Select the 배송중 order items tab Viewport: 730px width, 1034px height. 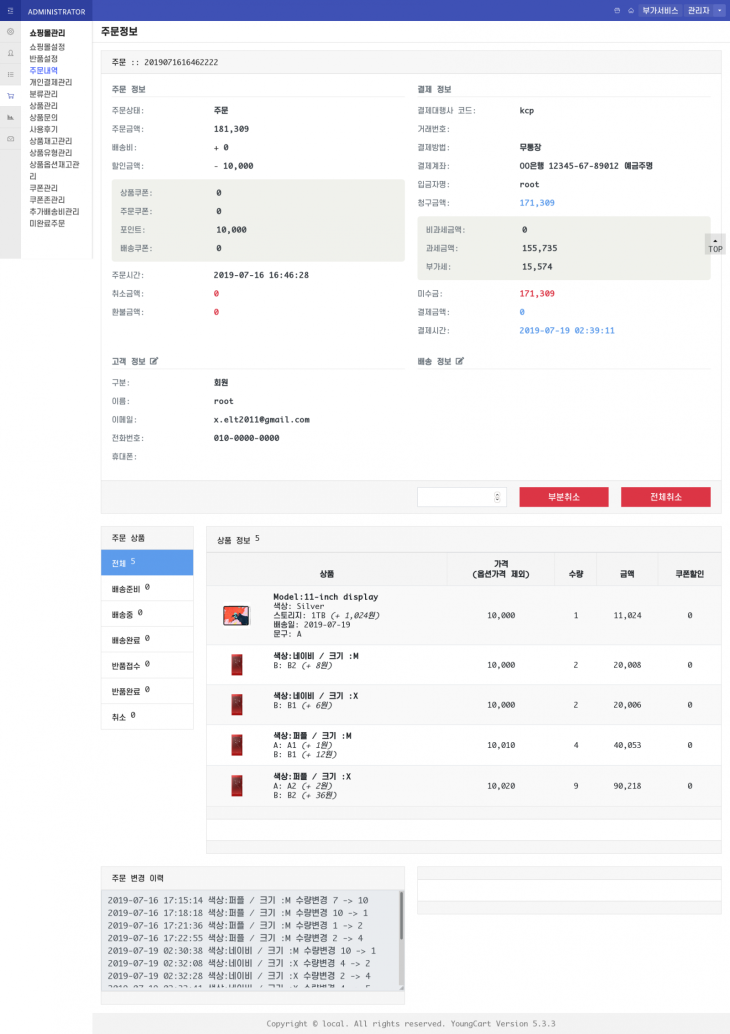[147, 614]
